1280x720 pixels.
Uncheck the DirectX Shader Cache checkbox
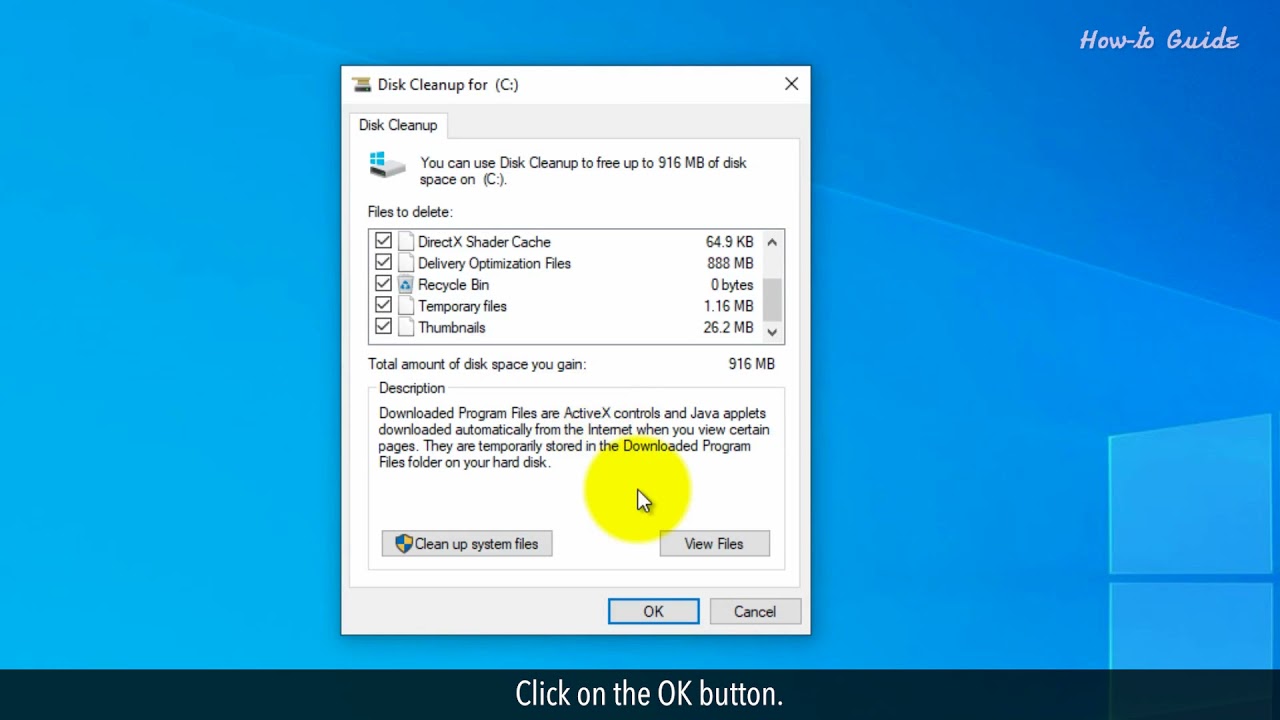(x=383, y=242)
